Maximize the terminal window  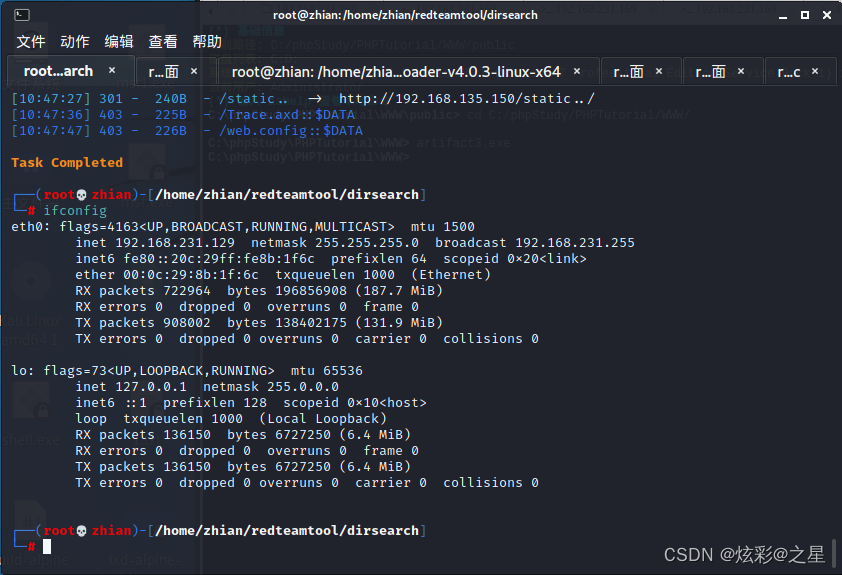805,15
